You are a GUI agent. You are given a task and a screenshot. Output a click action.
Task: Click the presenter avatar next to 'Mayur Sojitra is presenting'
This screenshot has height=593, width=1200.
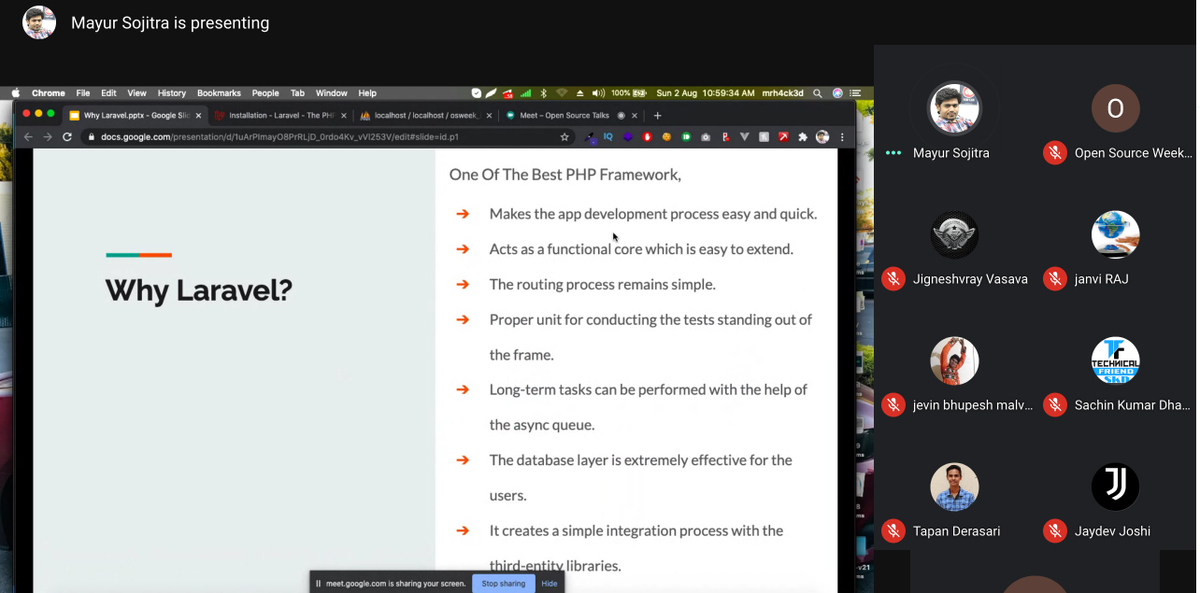[x=39, y=22]
